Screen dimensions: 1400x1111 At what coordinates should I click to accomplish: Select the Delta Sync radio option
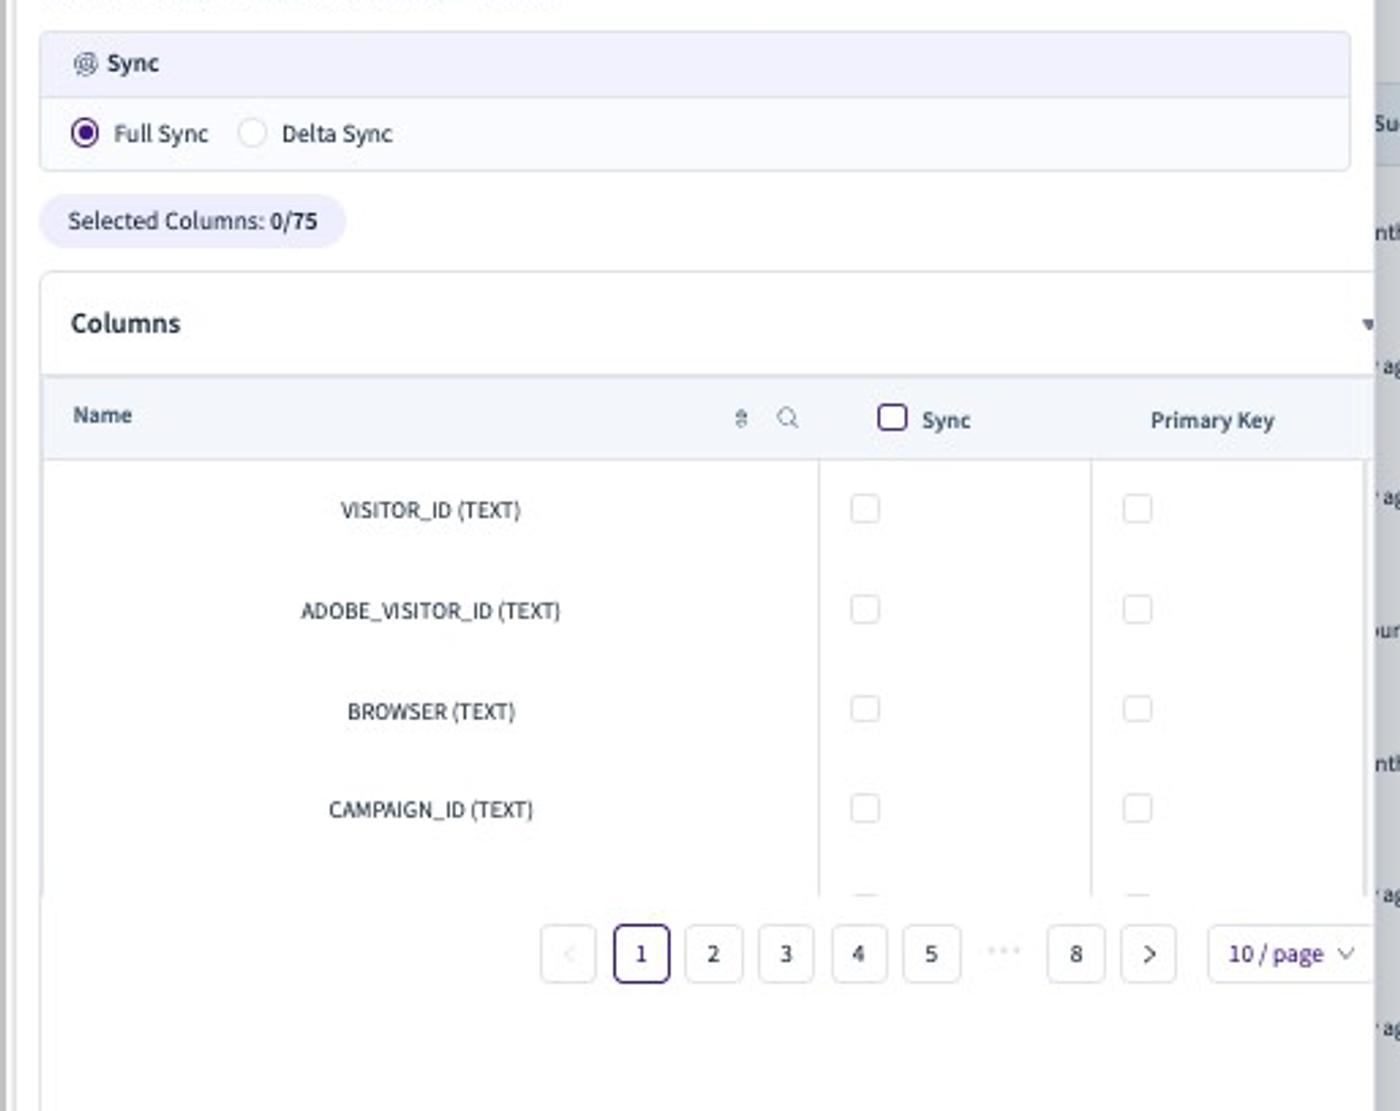[252, 133]
